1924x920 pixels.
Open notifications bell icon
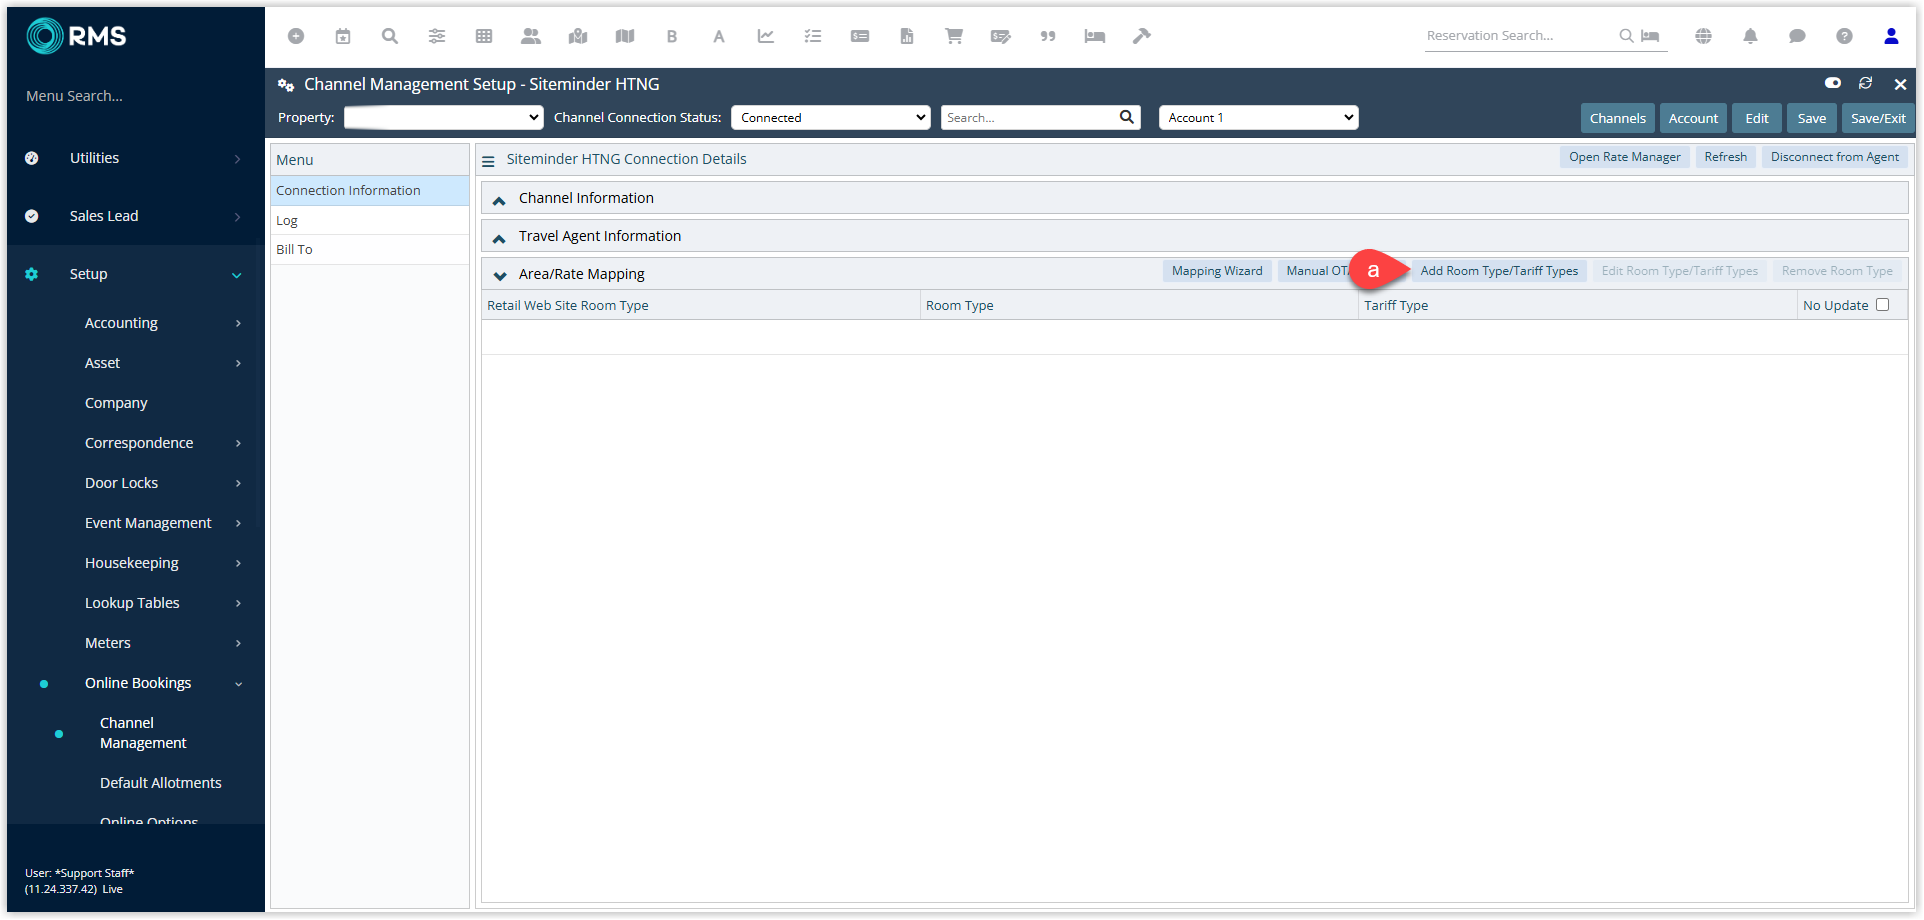1751,36
